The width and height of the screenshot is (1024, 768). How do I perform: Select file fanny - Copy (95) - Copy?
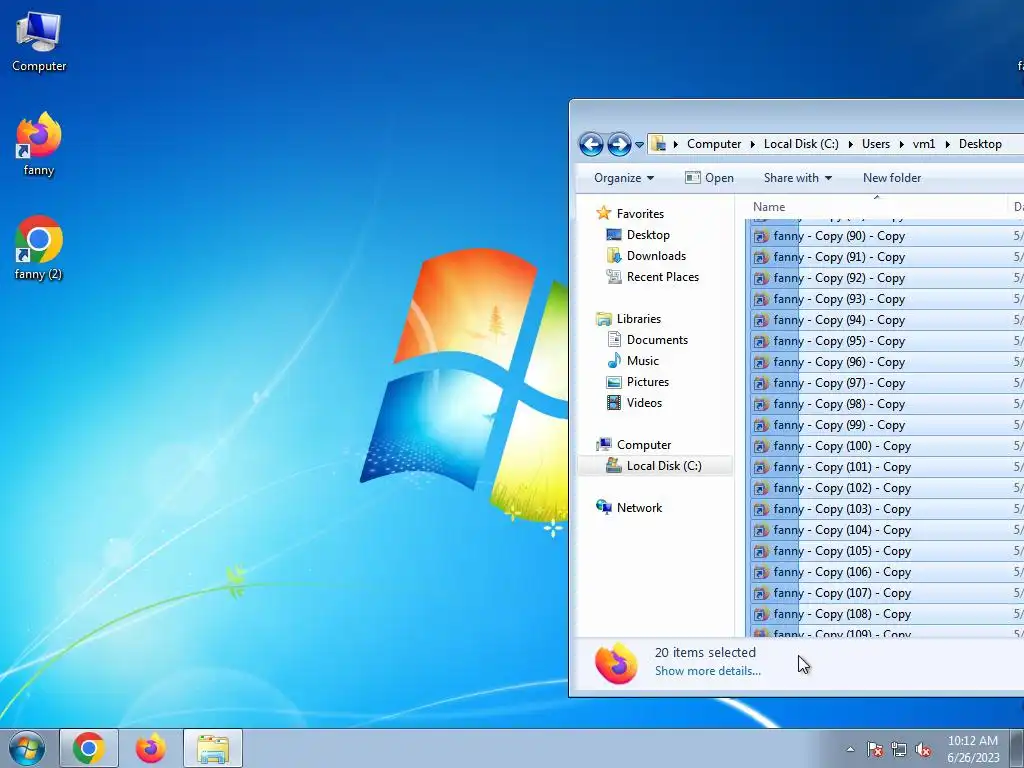coord(887,341)
